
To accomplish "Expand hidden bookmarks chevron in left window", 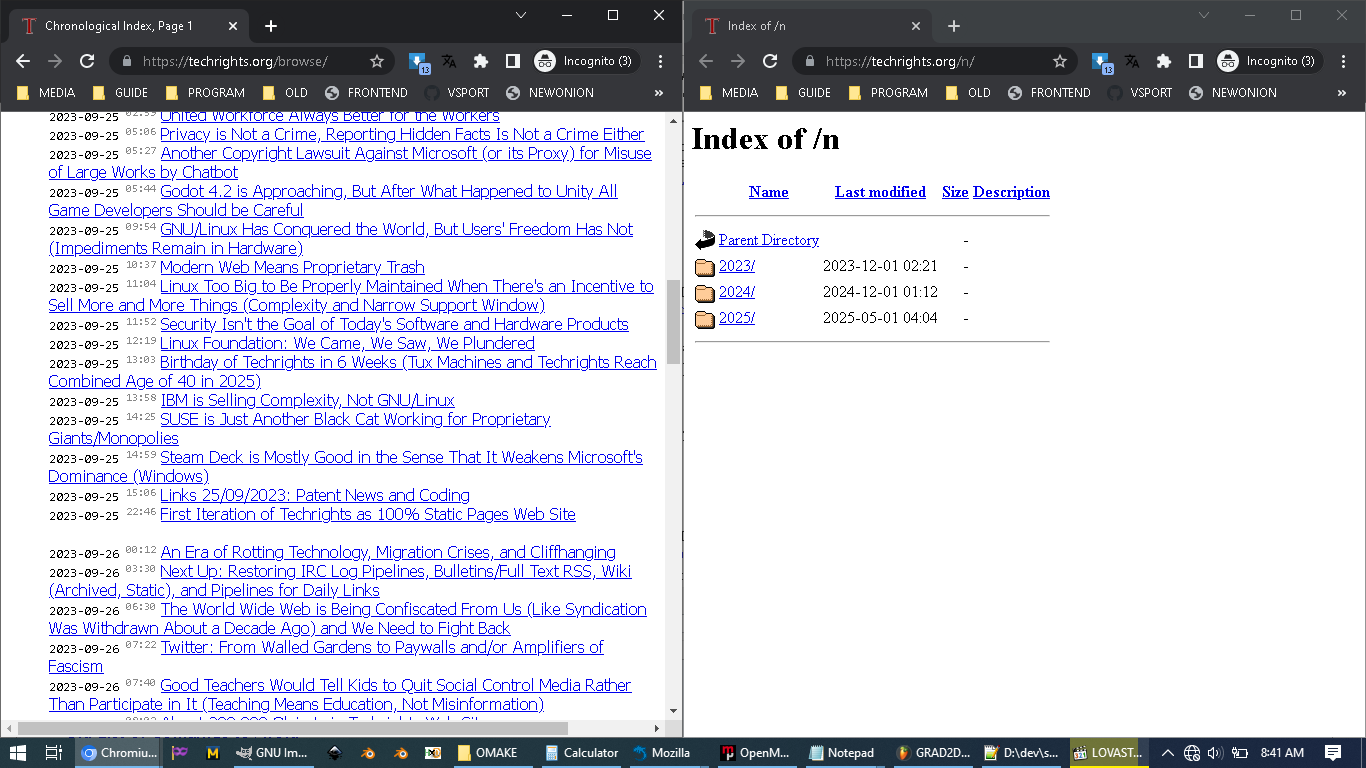I will coord(659,92).
